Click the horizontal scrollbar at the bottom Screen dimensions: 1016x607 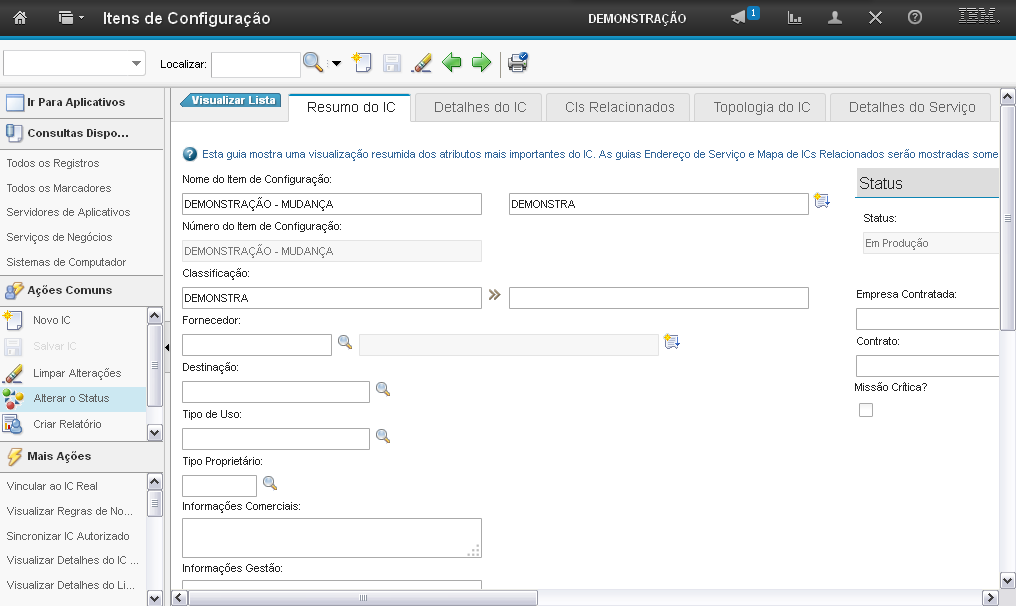coord(363,598)
